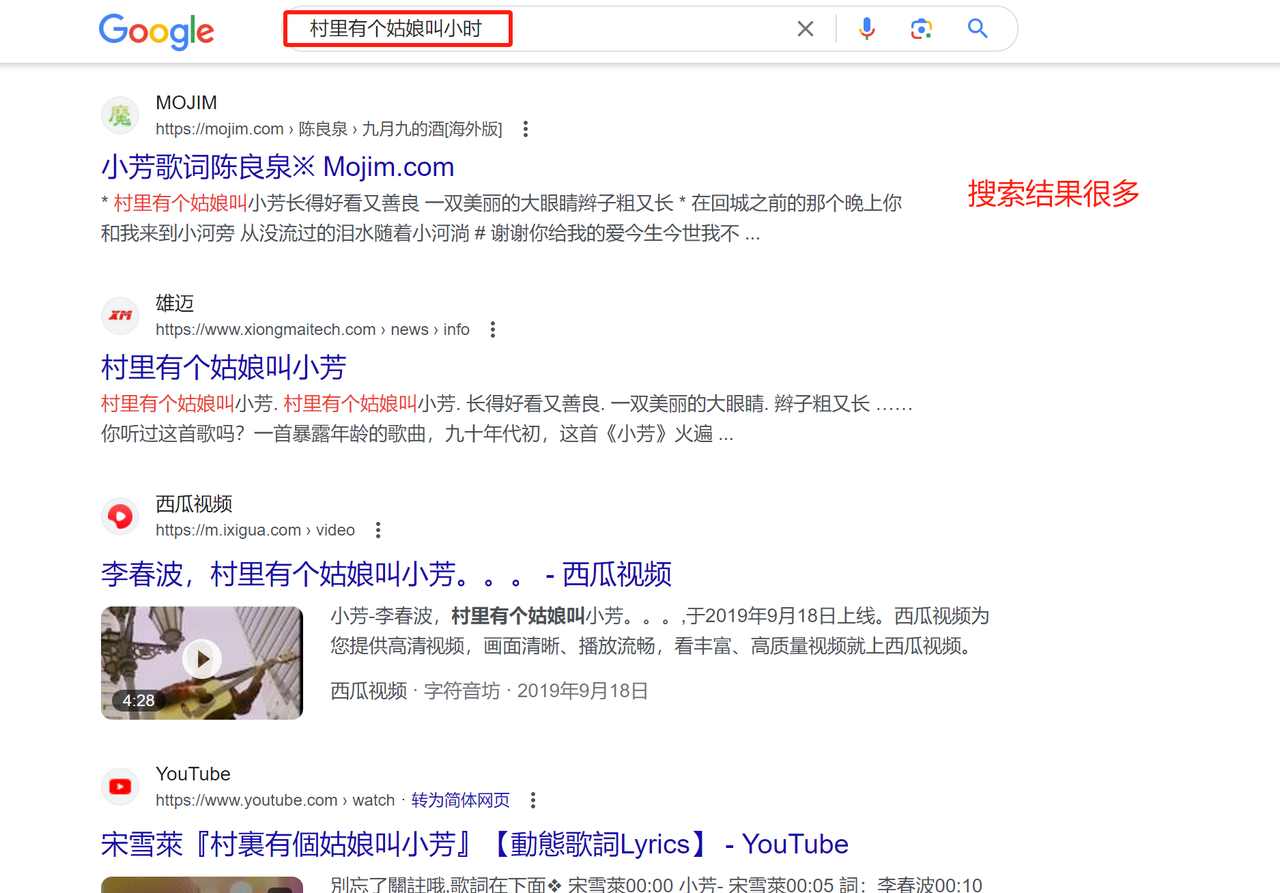Image resolution: width=1280 pixels, height=893 pixels.
Task: Open the 小芳歌词陈良泉 Mojim.com result
Action: coord(277,166)
